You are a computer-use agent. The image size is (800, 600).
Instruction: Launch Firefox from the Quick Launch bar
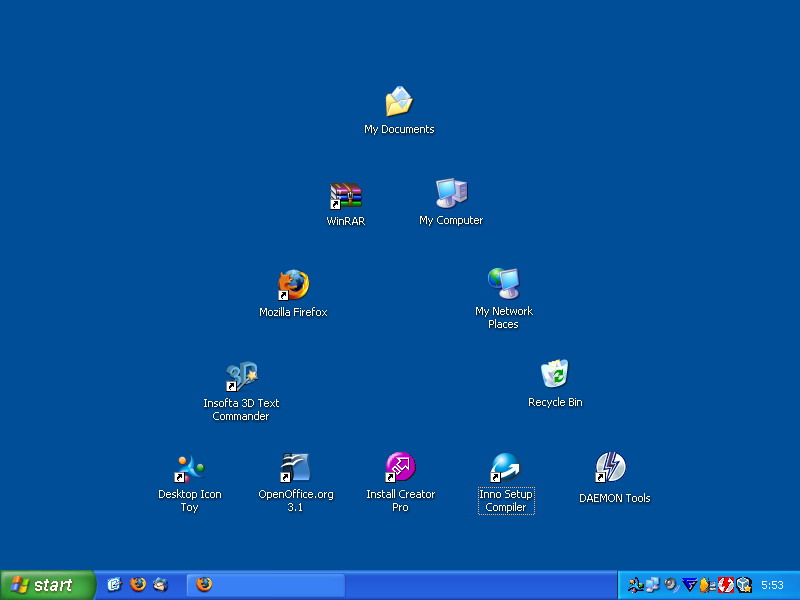coord(138,585)
